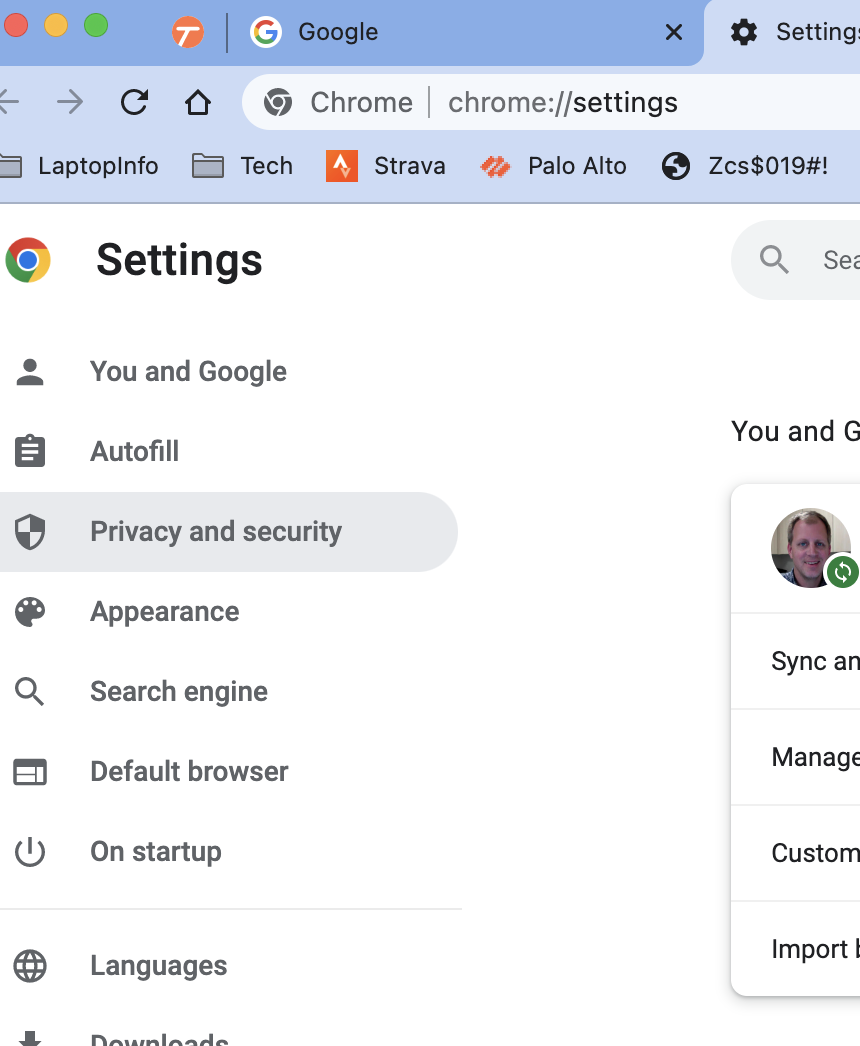The height and width of the screenshot is (1046, 860).
Task: Open the Tech bookmarks folder
Action: pos(243,166)
